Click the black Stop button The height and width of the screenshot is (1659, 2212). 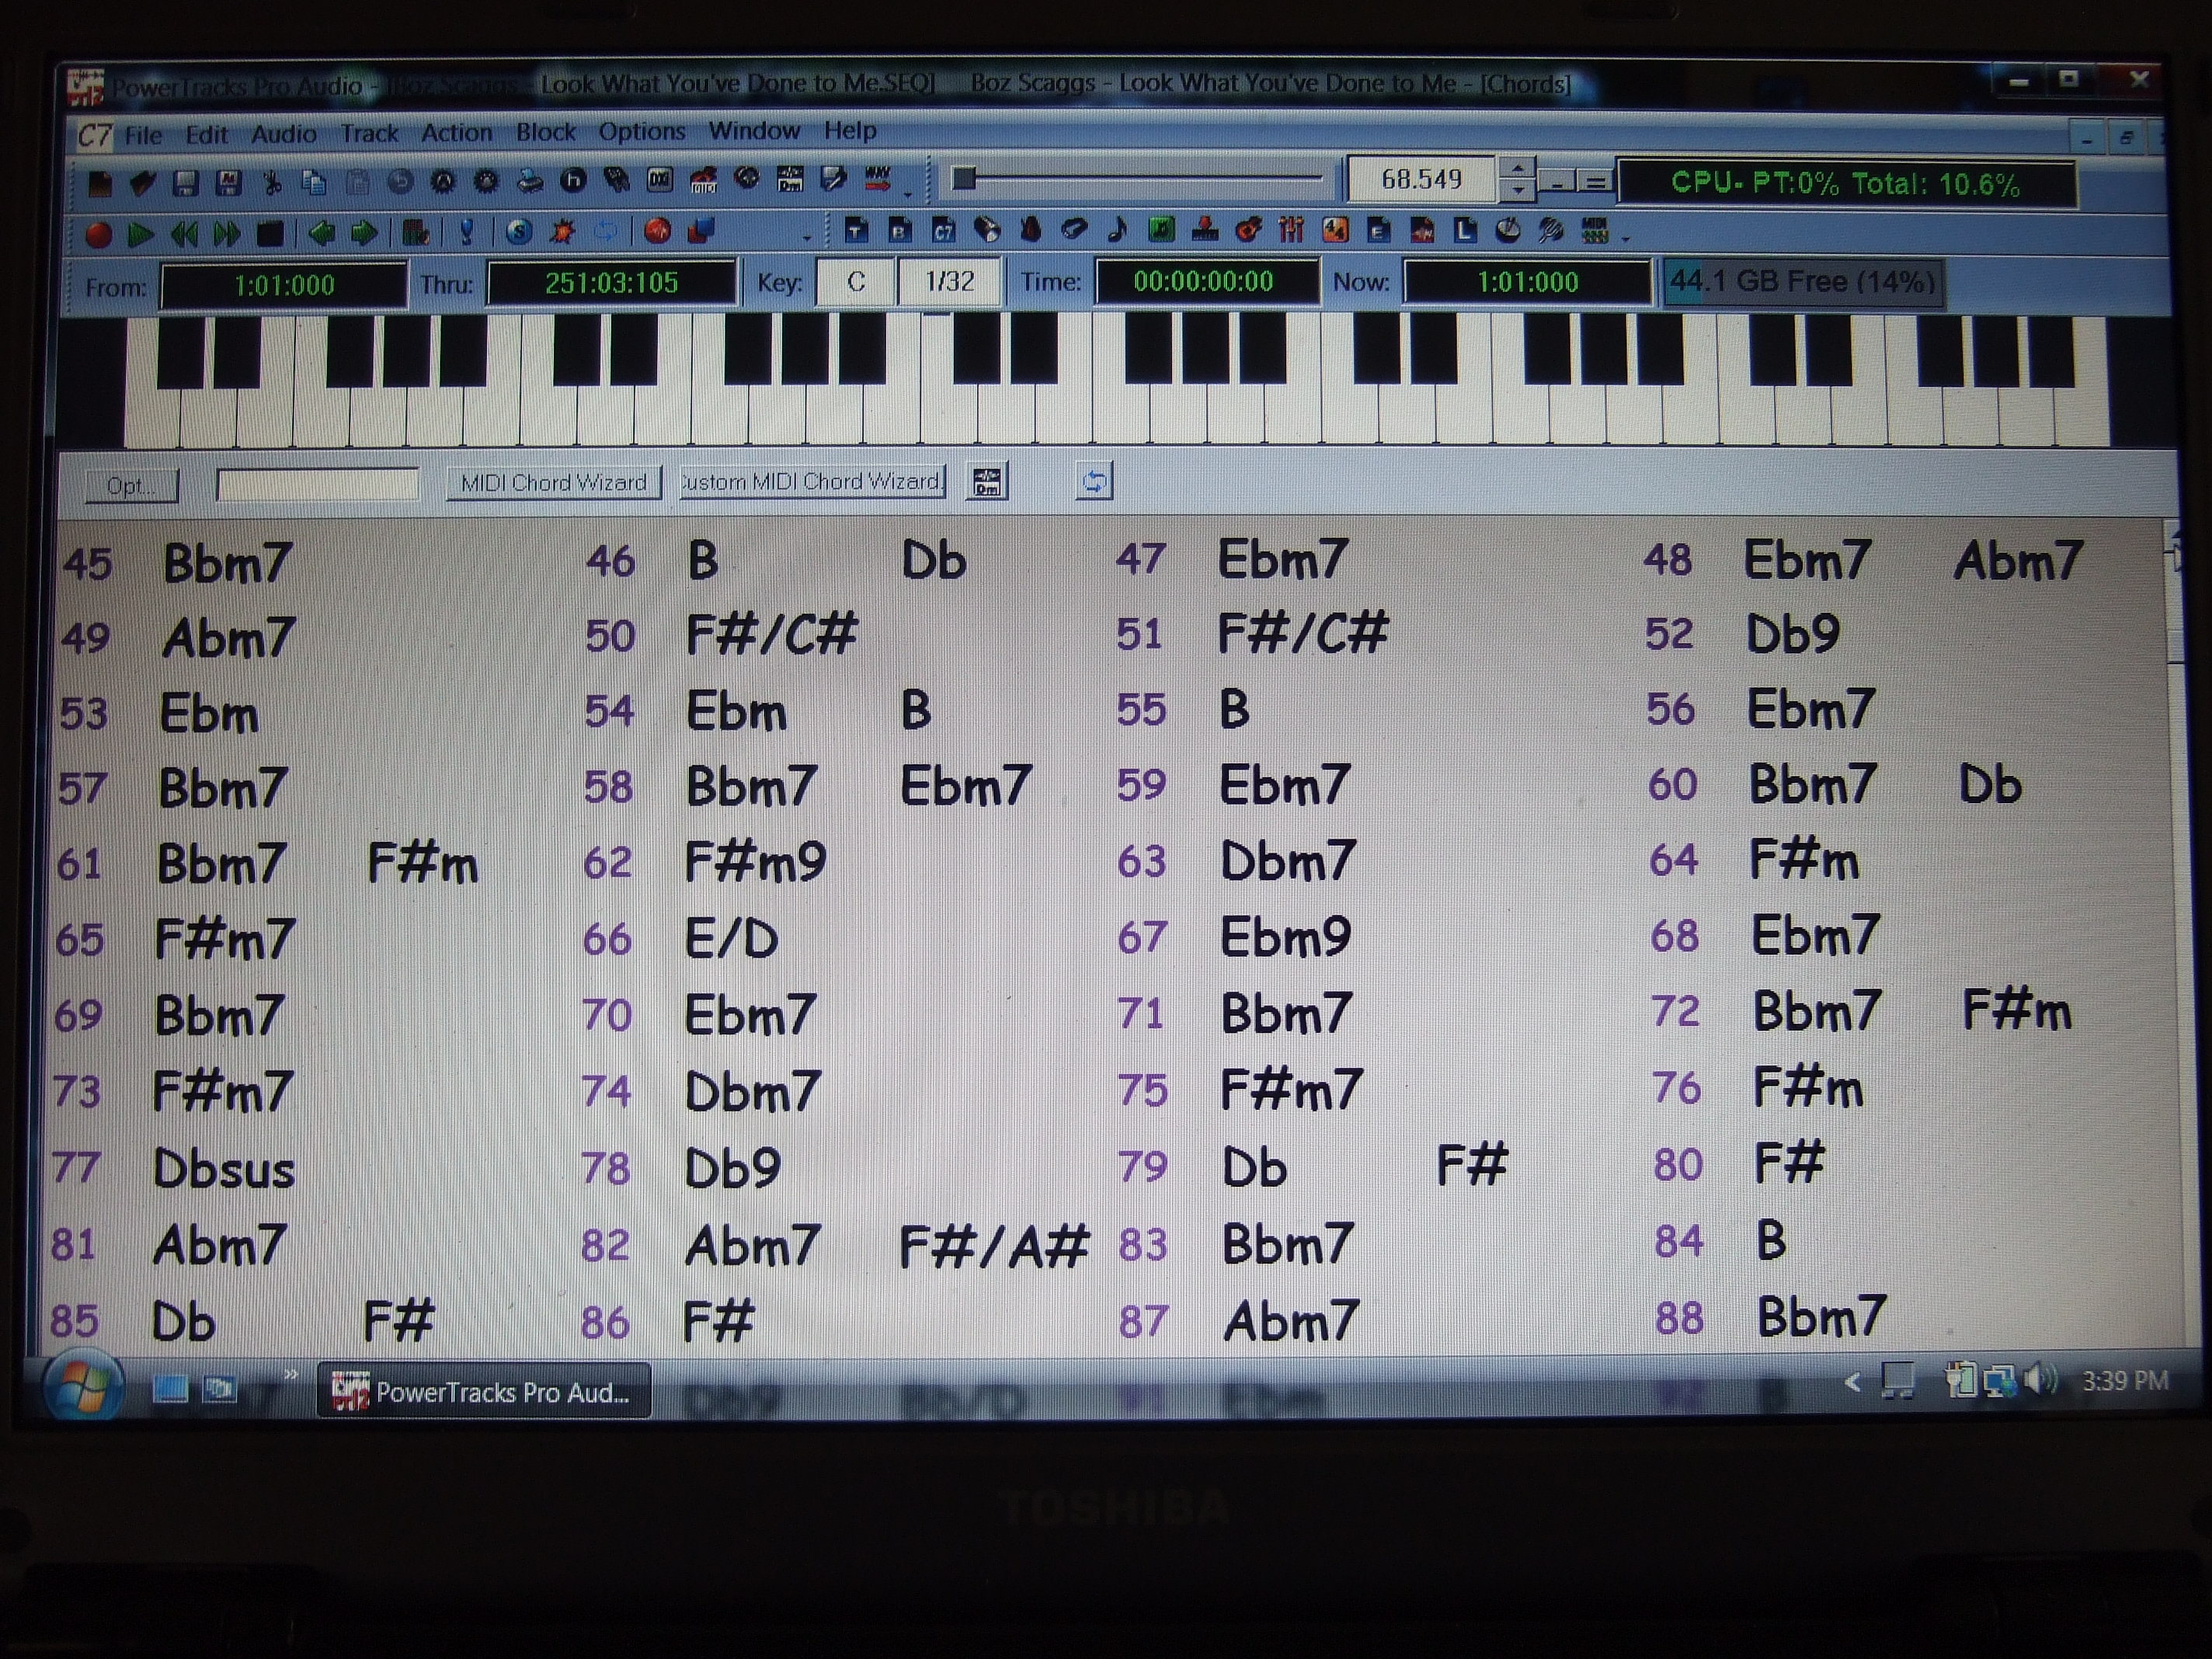point(269,235)
